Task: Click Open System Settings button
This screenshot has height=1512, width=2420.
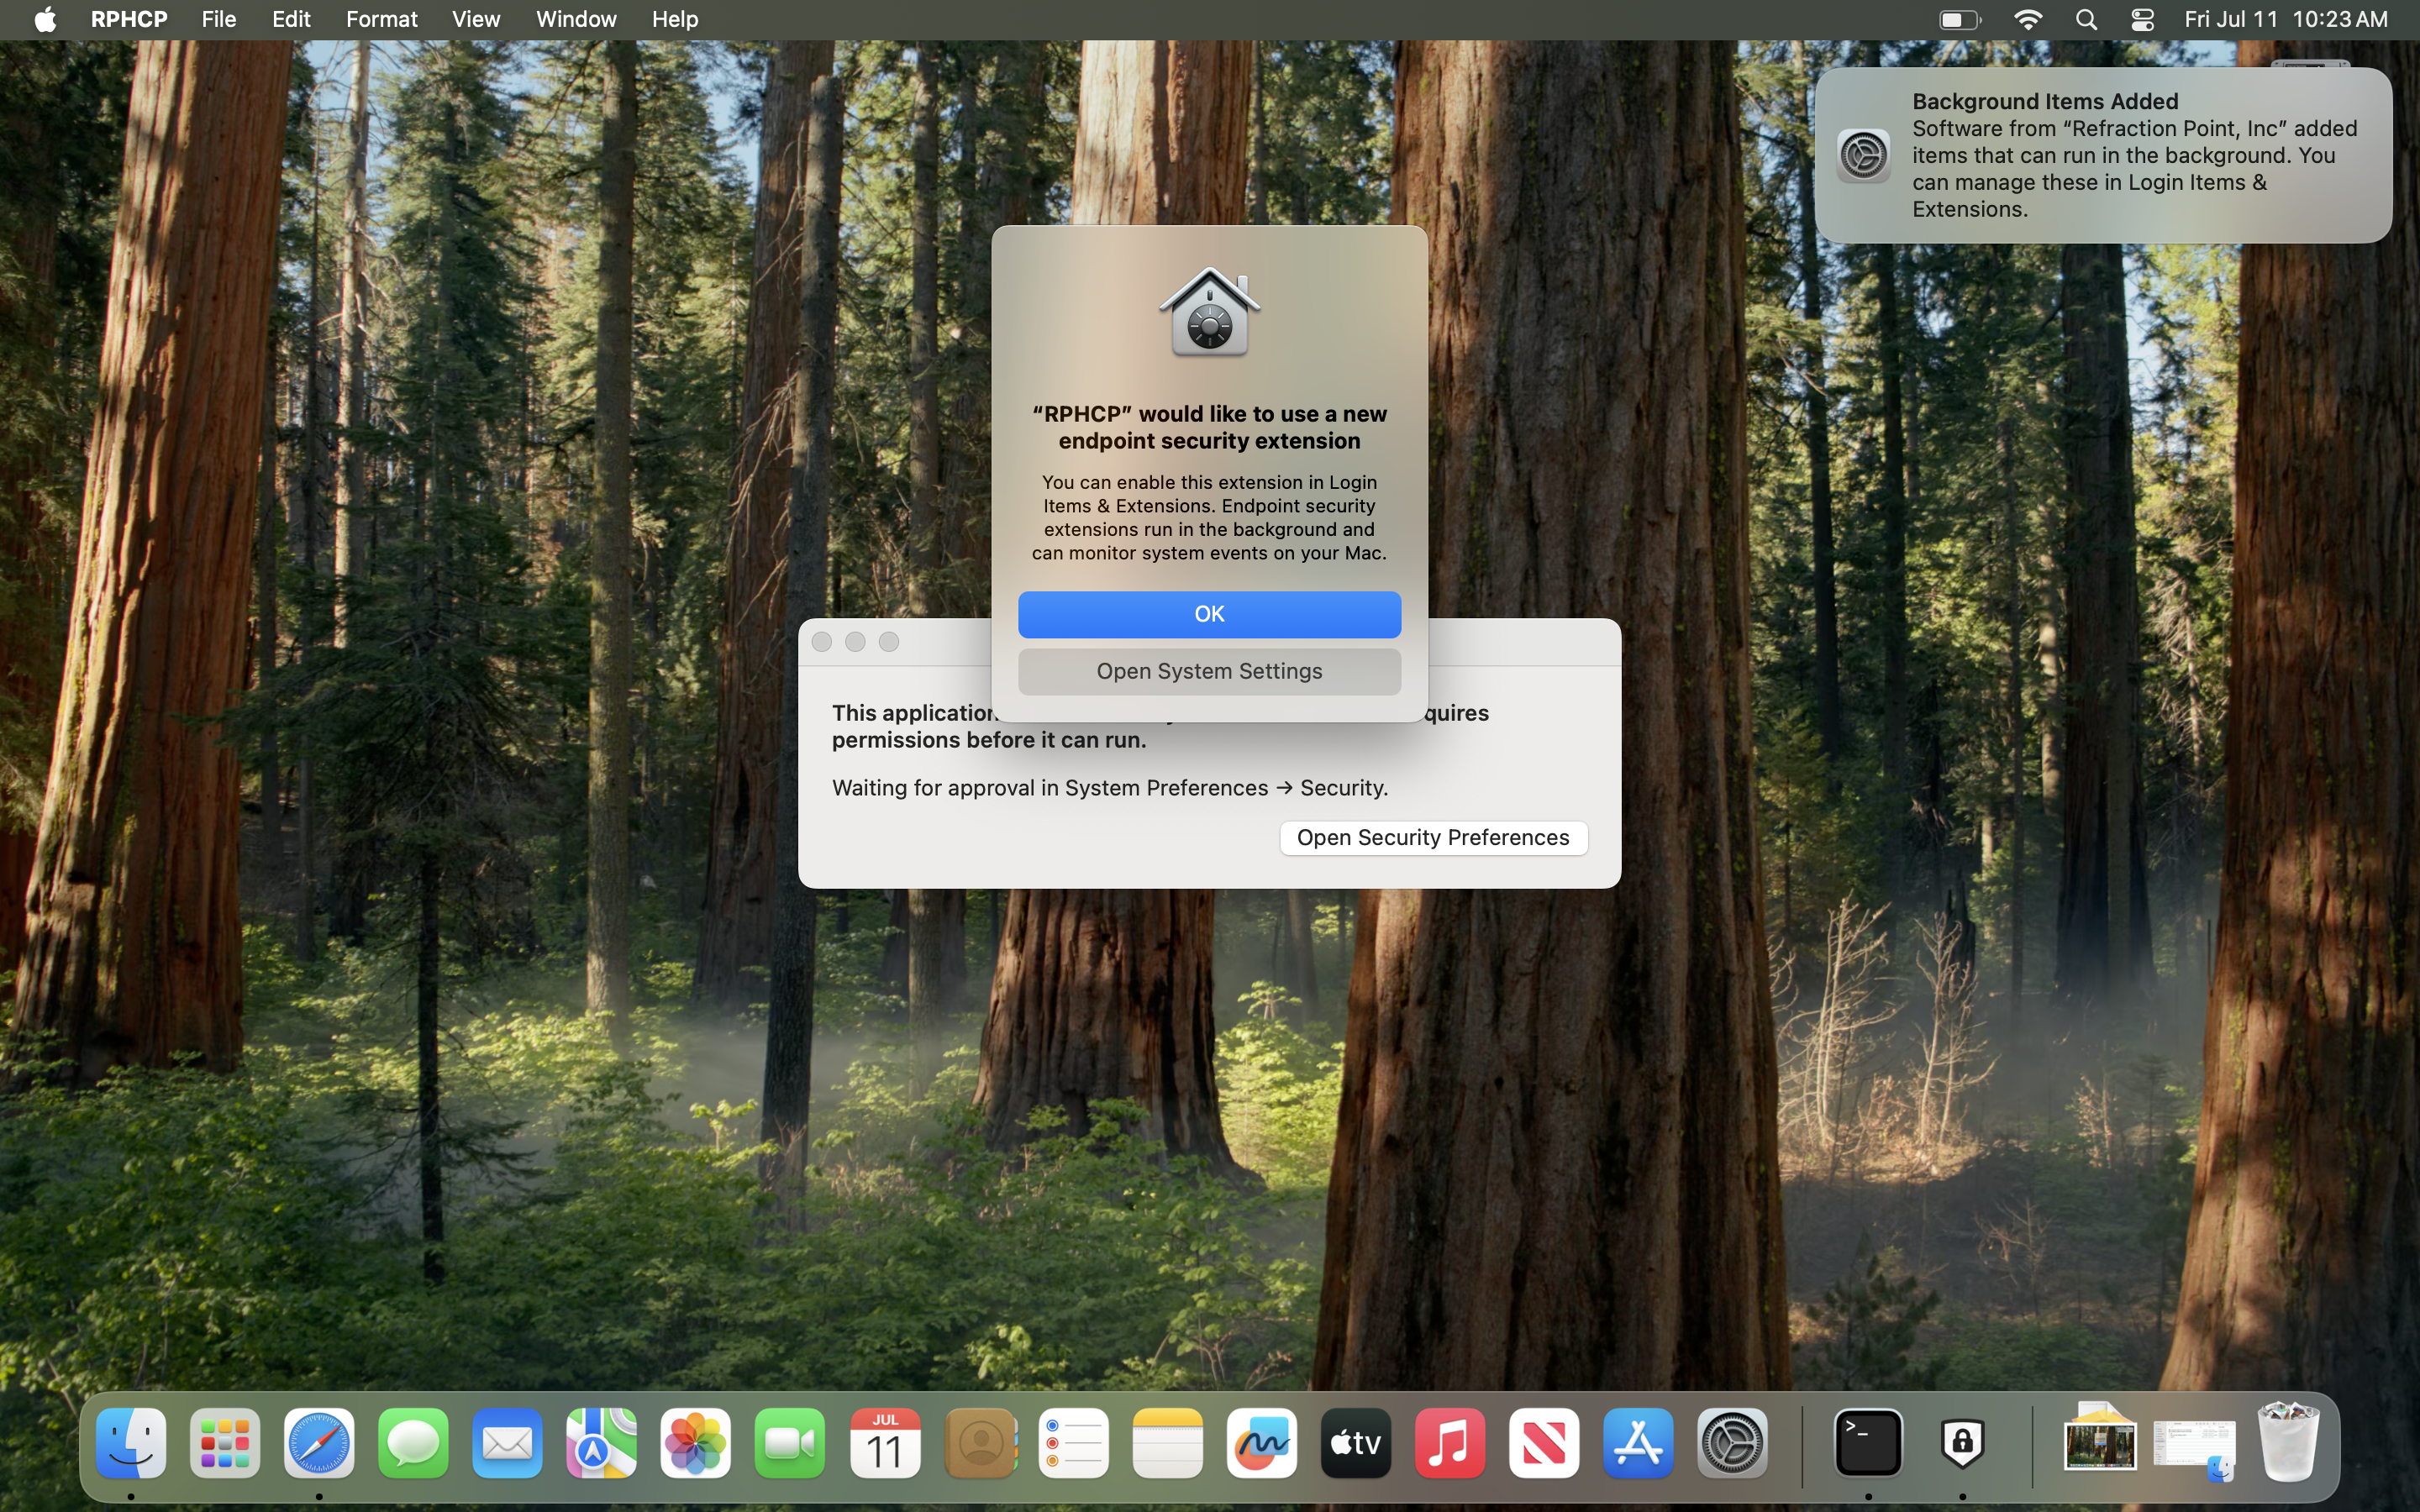Action: click(x=1209, y=671)
